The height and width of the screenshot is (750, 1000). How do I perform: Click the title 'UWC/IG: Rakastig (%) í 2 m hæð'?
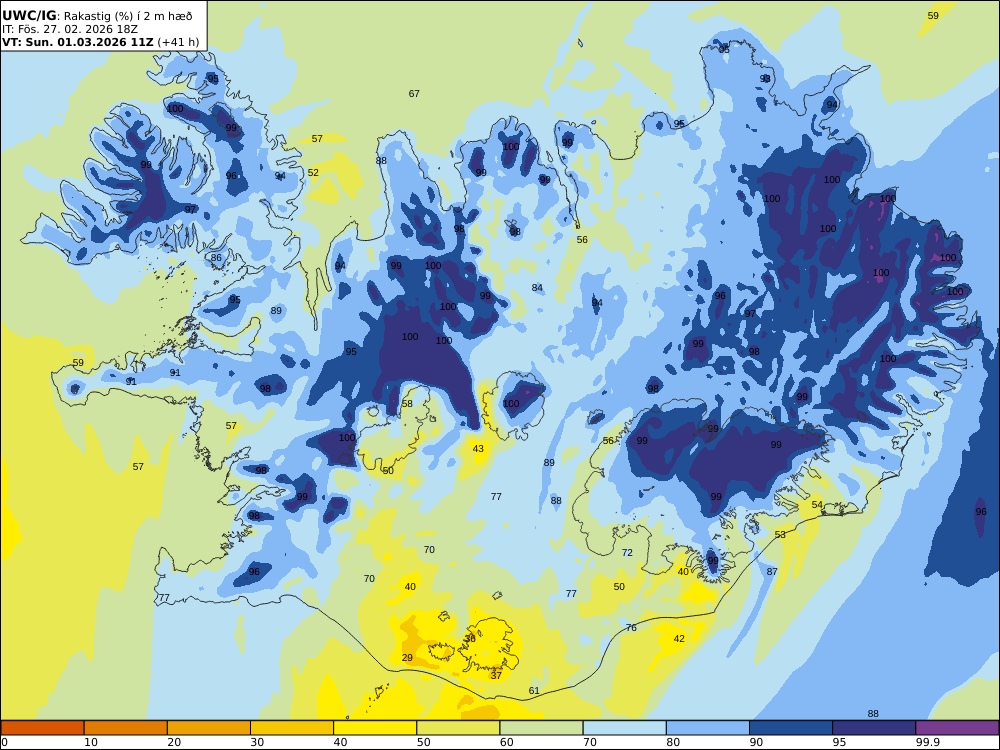click(x=97, y=16)
